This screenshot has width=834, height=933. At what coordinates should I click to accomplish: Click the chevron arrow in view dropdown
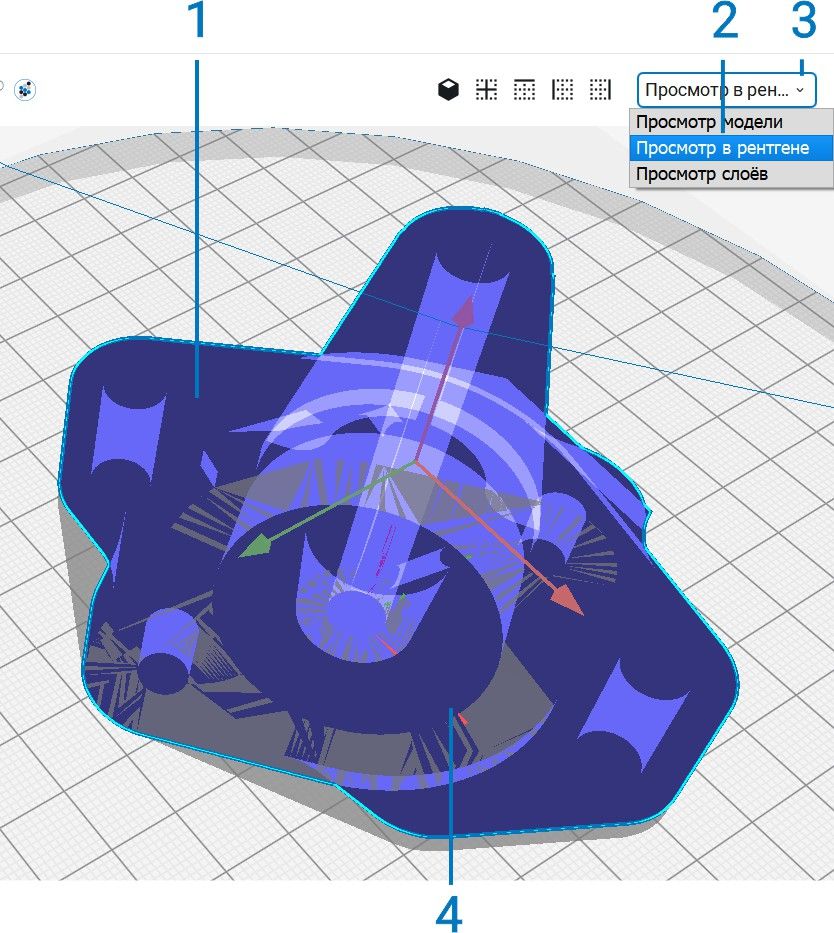point(800,90)
